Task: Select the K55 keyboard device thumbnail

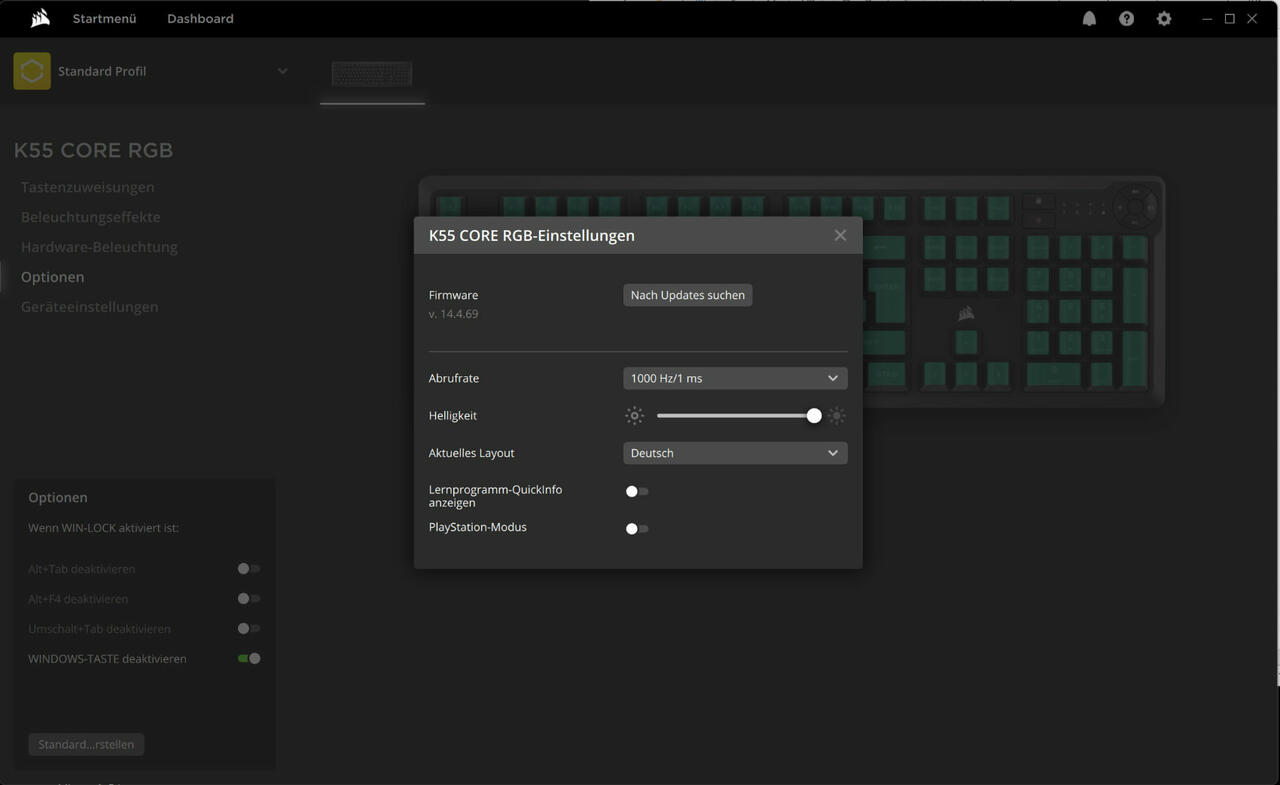Action: pos(372,74)
